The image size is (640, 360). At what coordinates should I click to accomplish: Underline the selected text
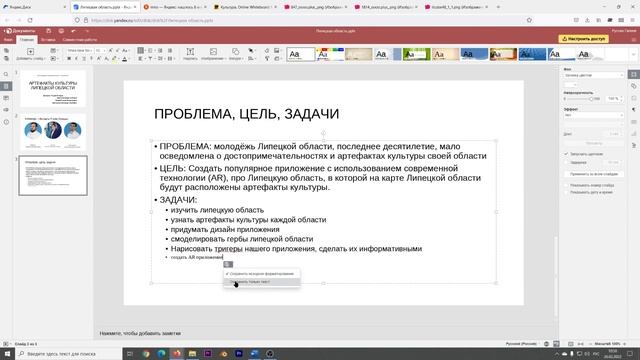84,59
